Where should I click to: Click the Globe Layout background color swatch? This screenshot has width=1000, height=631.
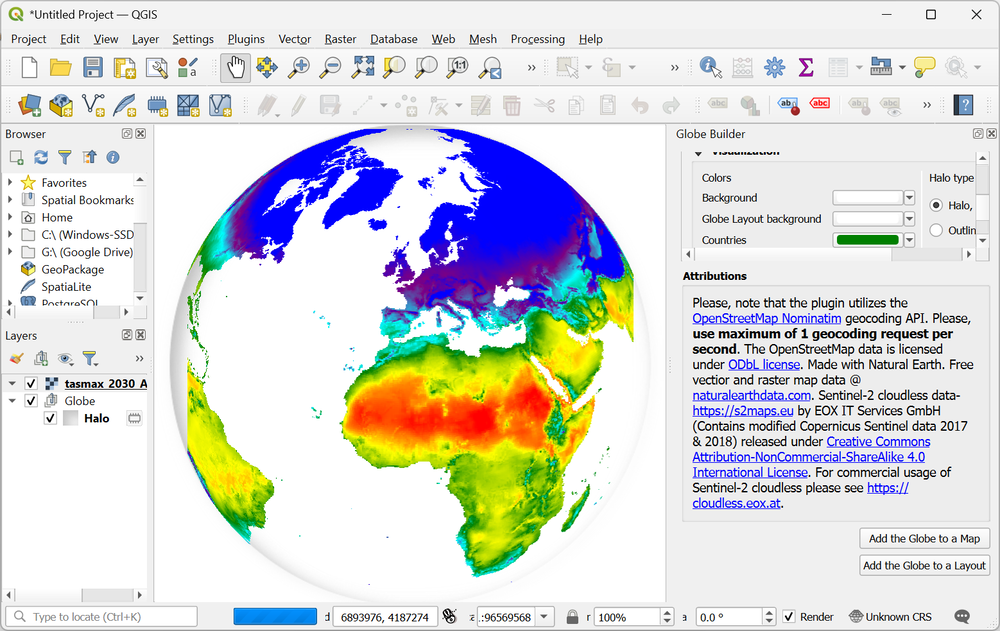tap(868, 219)
